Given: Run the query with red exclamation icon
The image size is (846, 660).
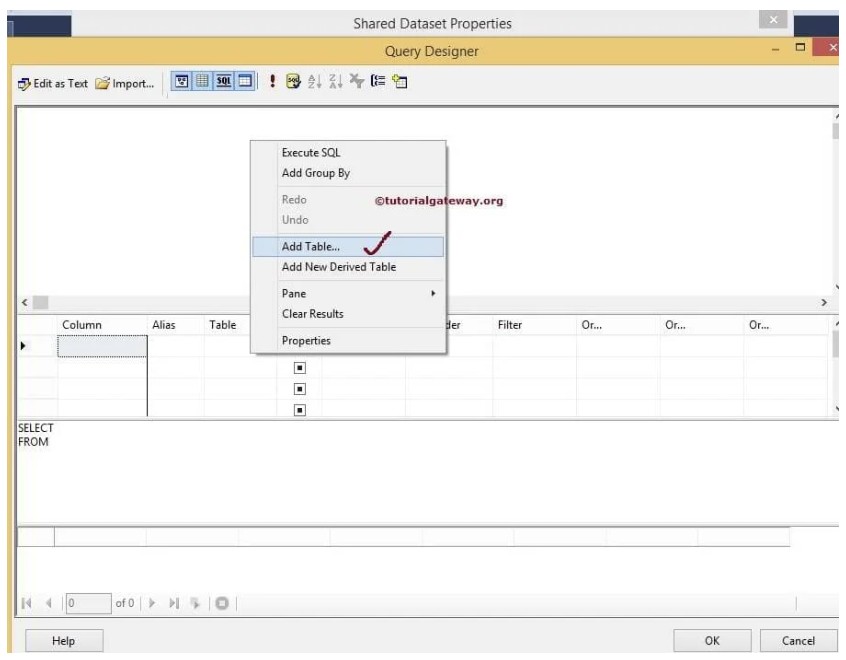Looking at the screenshot, I should pyautogui.click(x=272, y=81).
